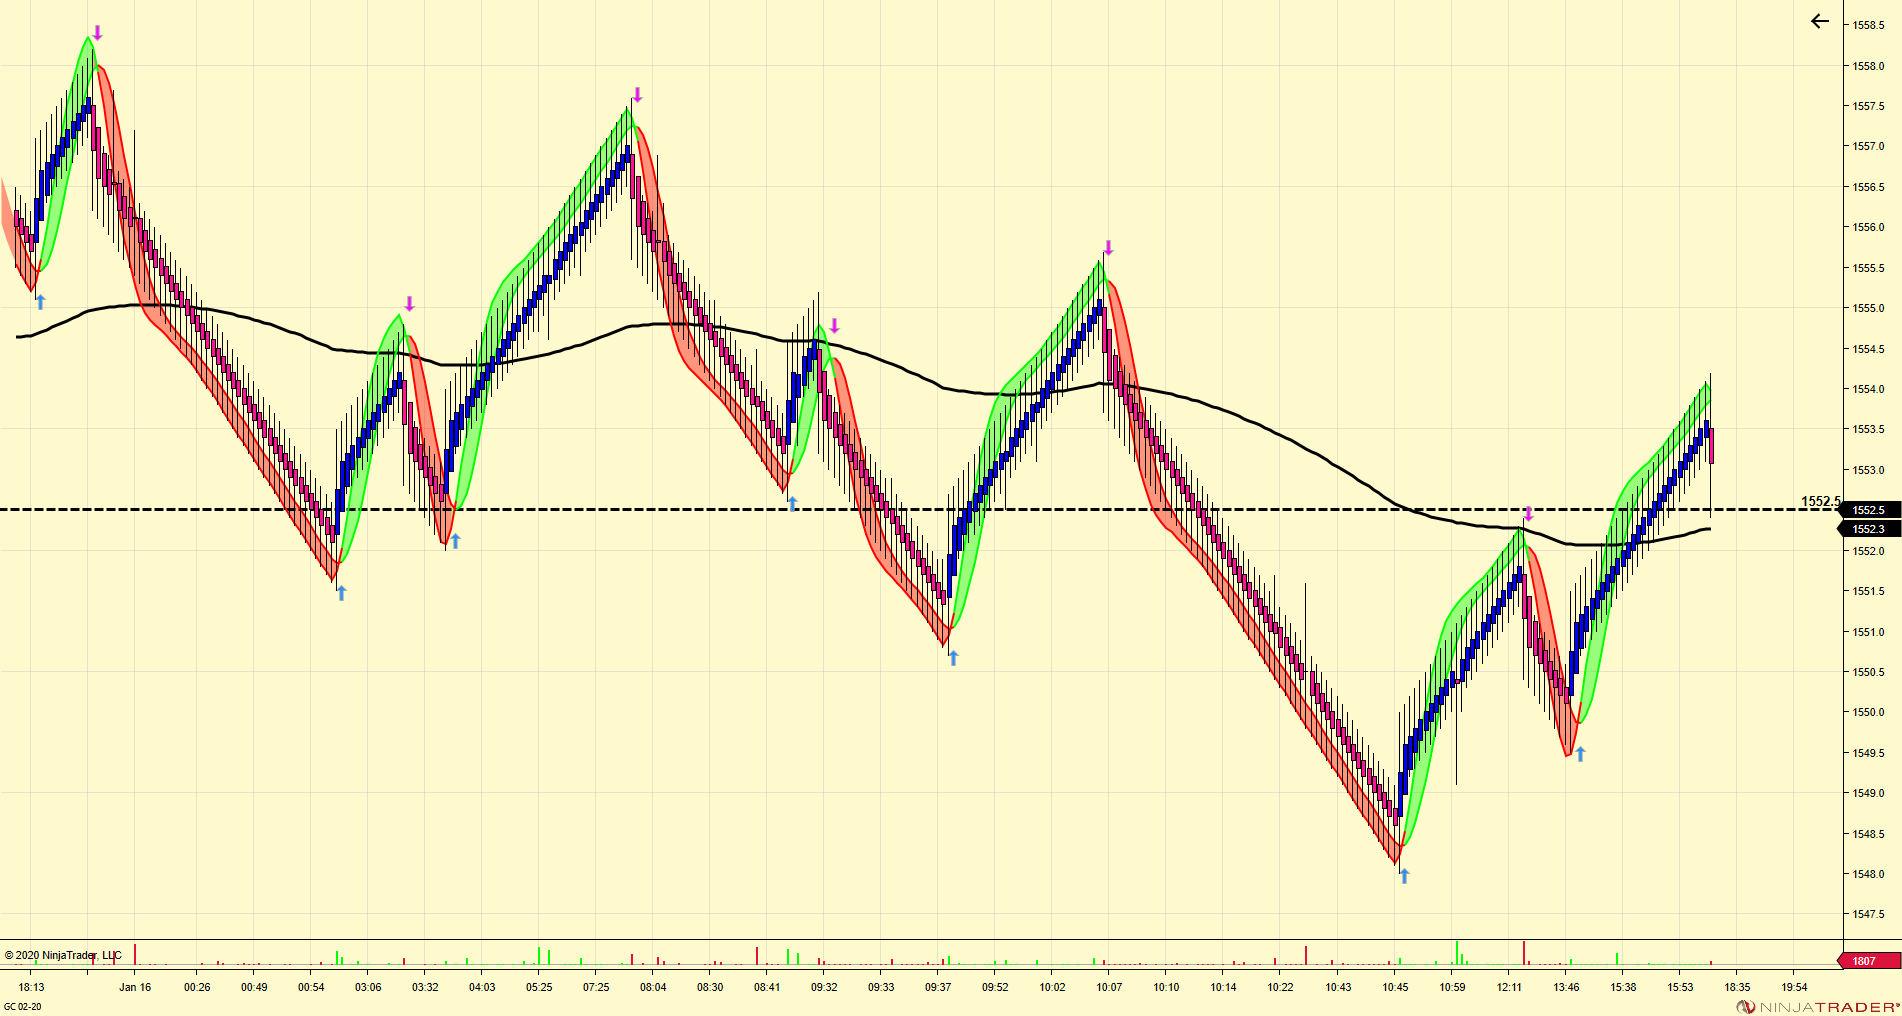Screen dimensions: 1902x1016
Task: Click the 00:26 time axis label
Action: click(x=197, y=987)
